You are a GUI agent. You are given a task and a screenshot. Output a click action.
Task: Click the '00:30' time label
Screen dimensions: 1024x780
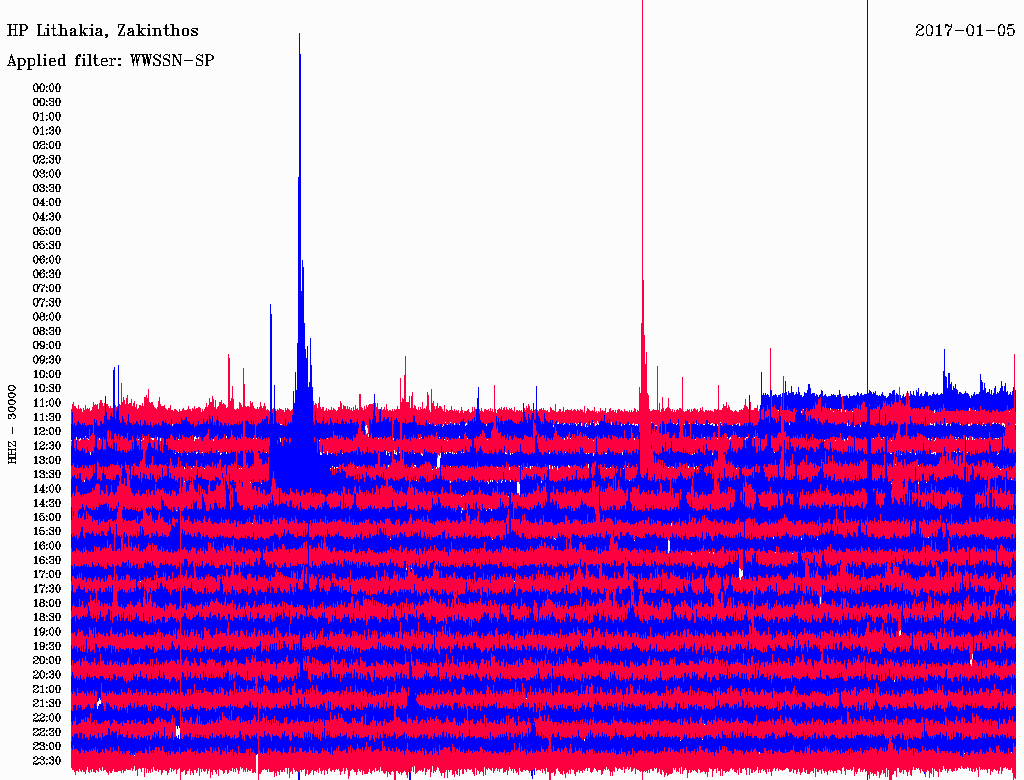(47, 103)
